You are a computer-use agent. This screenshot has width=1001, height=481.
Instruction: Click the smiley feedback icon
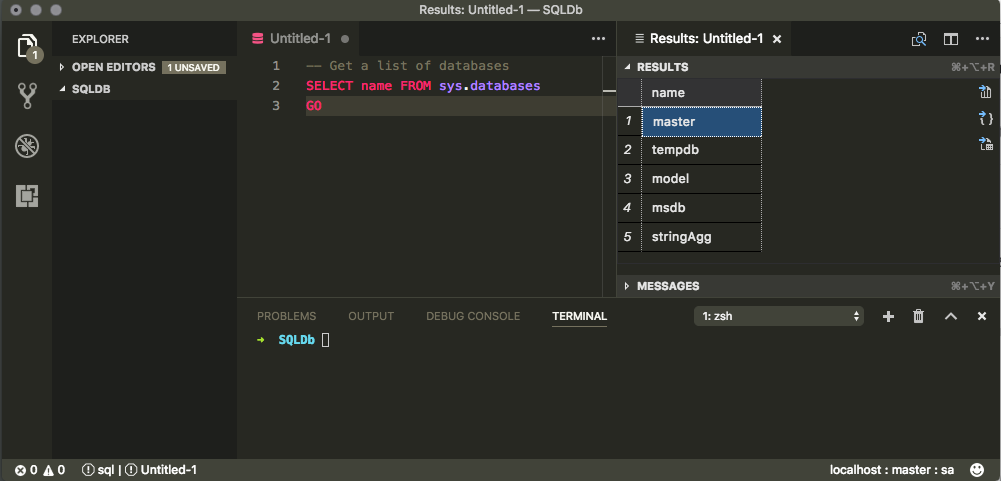977,469
